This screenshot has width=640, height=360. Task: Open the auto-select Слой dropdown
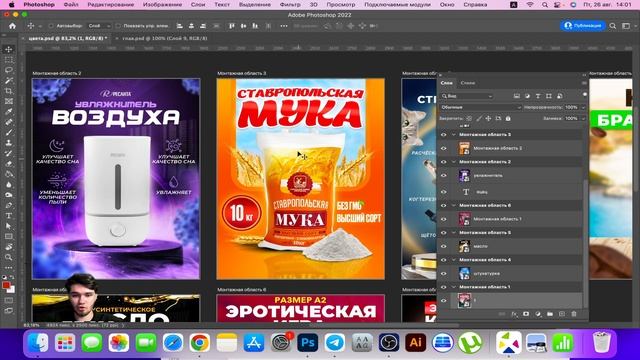click(99, 26)
